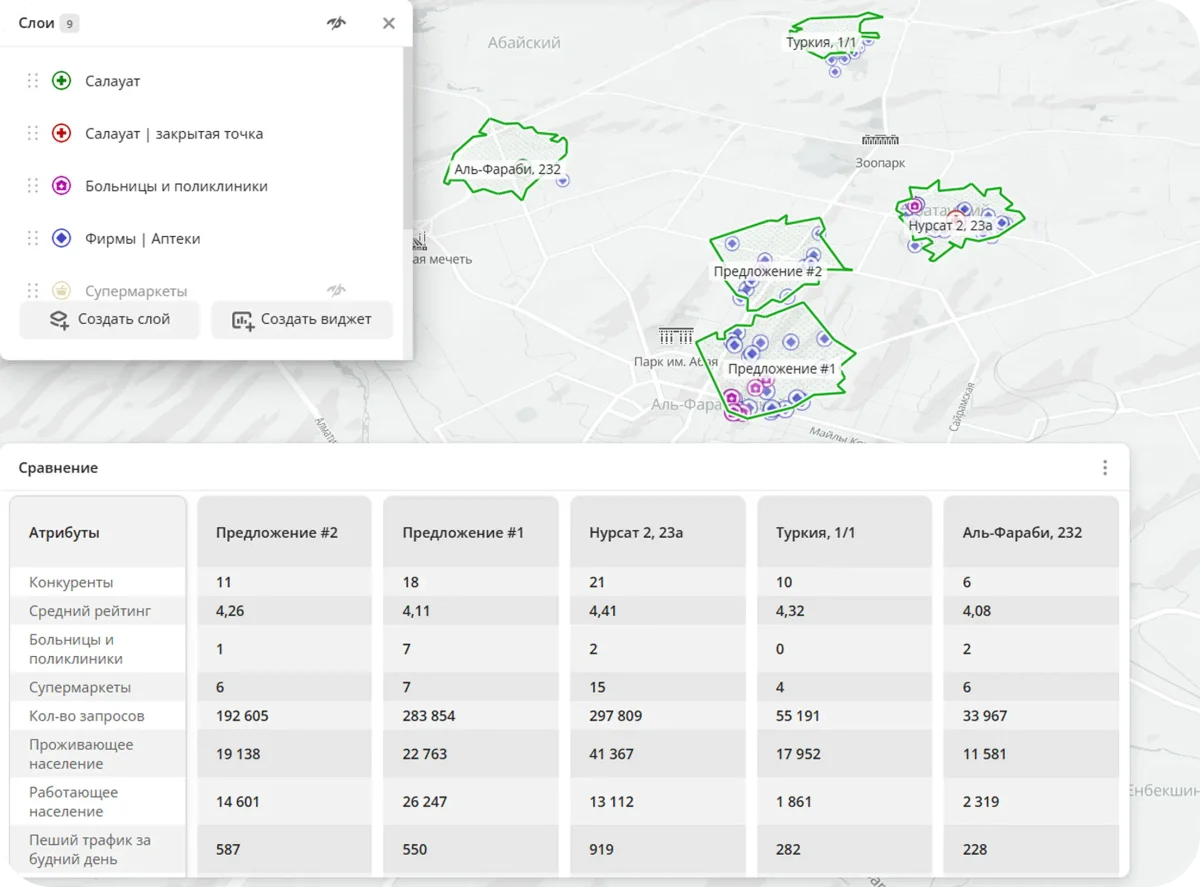1200x887 pixels.
Task: Click the value 41 367 in table
Action: [x=611, y=754]
